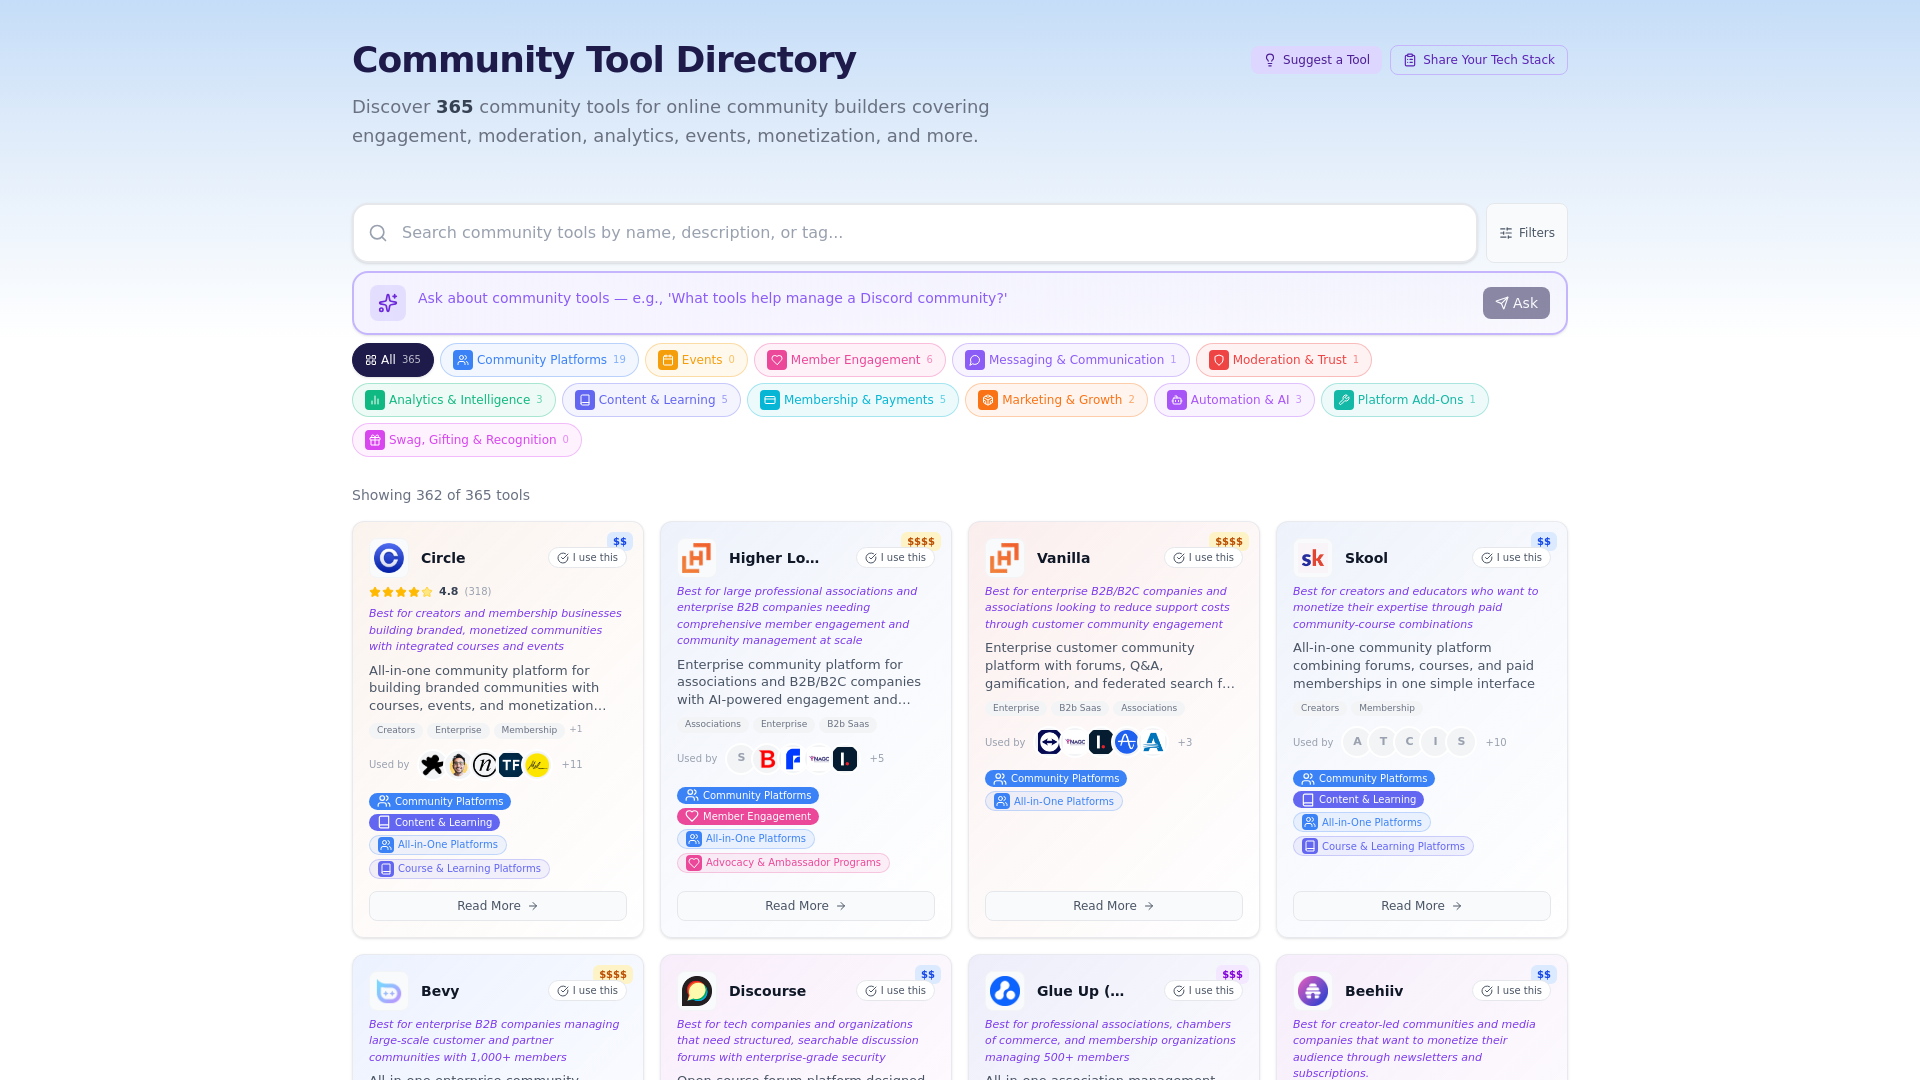Click the $$ price badge on the Circle card
This screenshot has width=1920, height=1080.
click(620, 542)
